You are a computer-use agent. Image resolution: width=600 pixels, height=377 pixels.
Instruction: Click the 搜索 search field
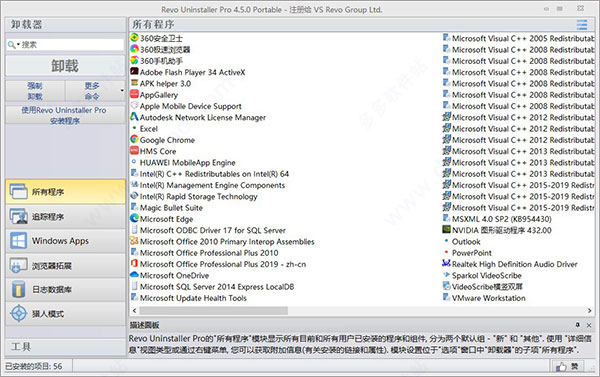(65, 45)
